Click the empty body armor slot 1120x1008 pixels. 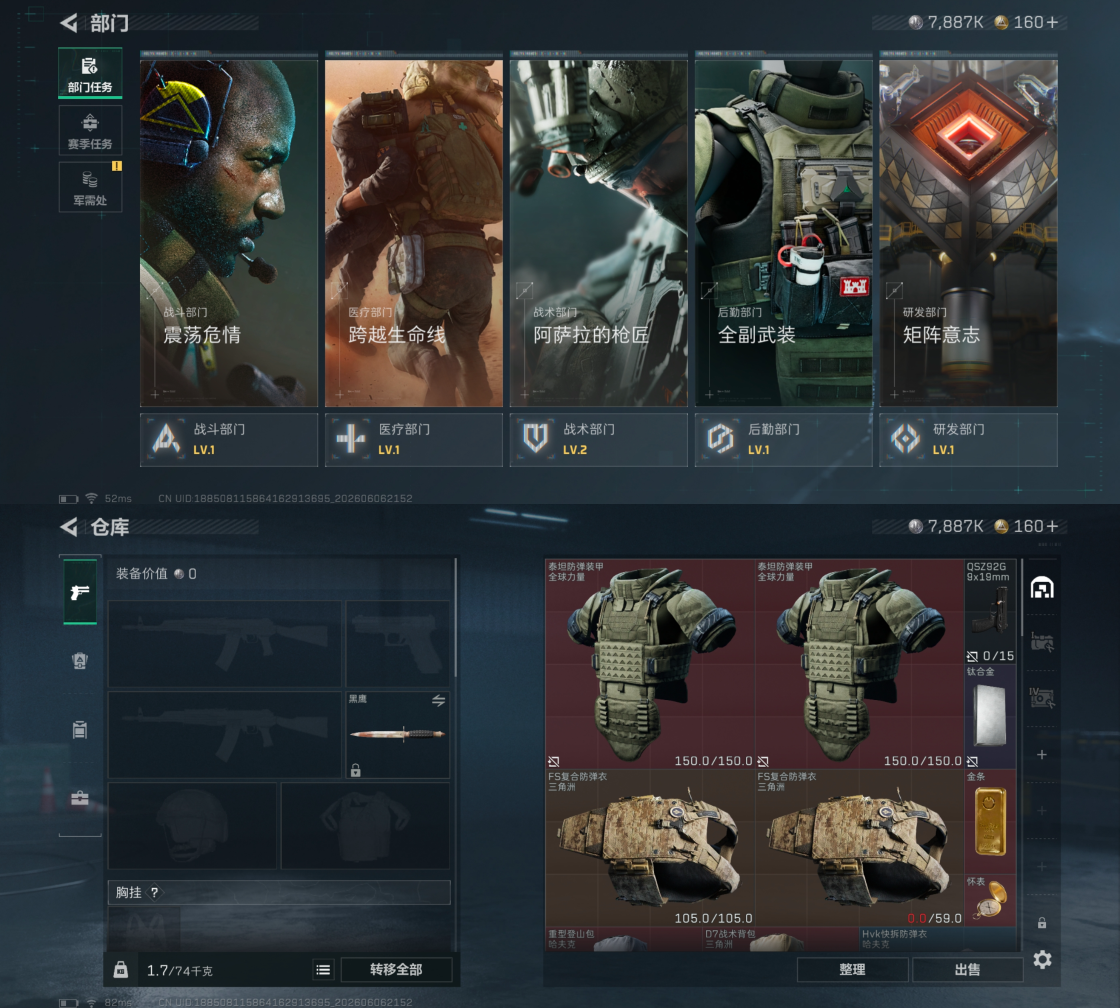pyautogui.click(x=366, y=825)
